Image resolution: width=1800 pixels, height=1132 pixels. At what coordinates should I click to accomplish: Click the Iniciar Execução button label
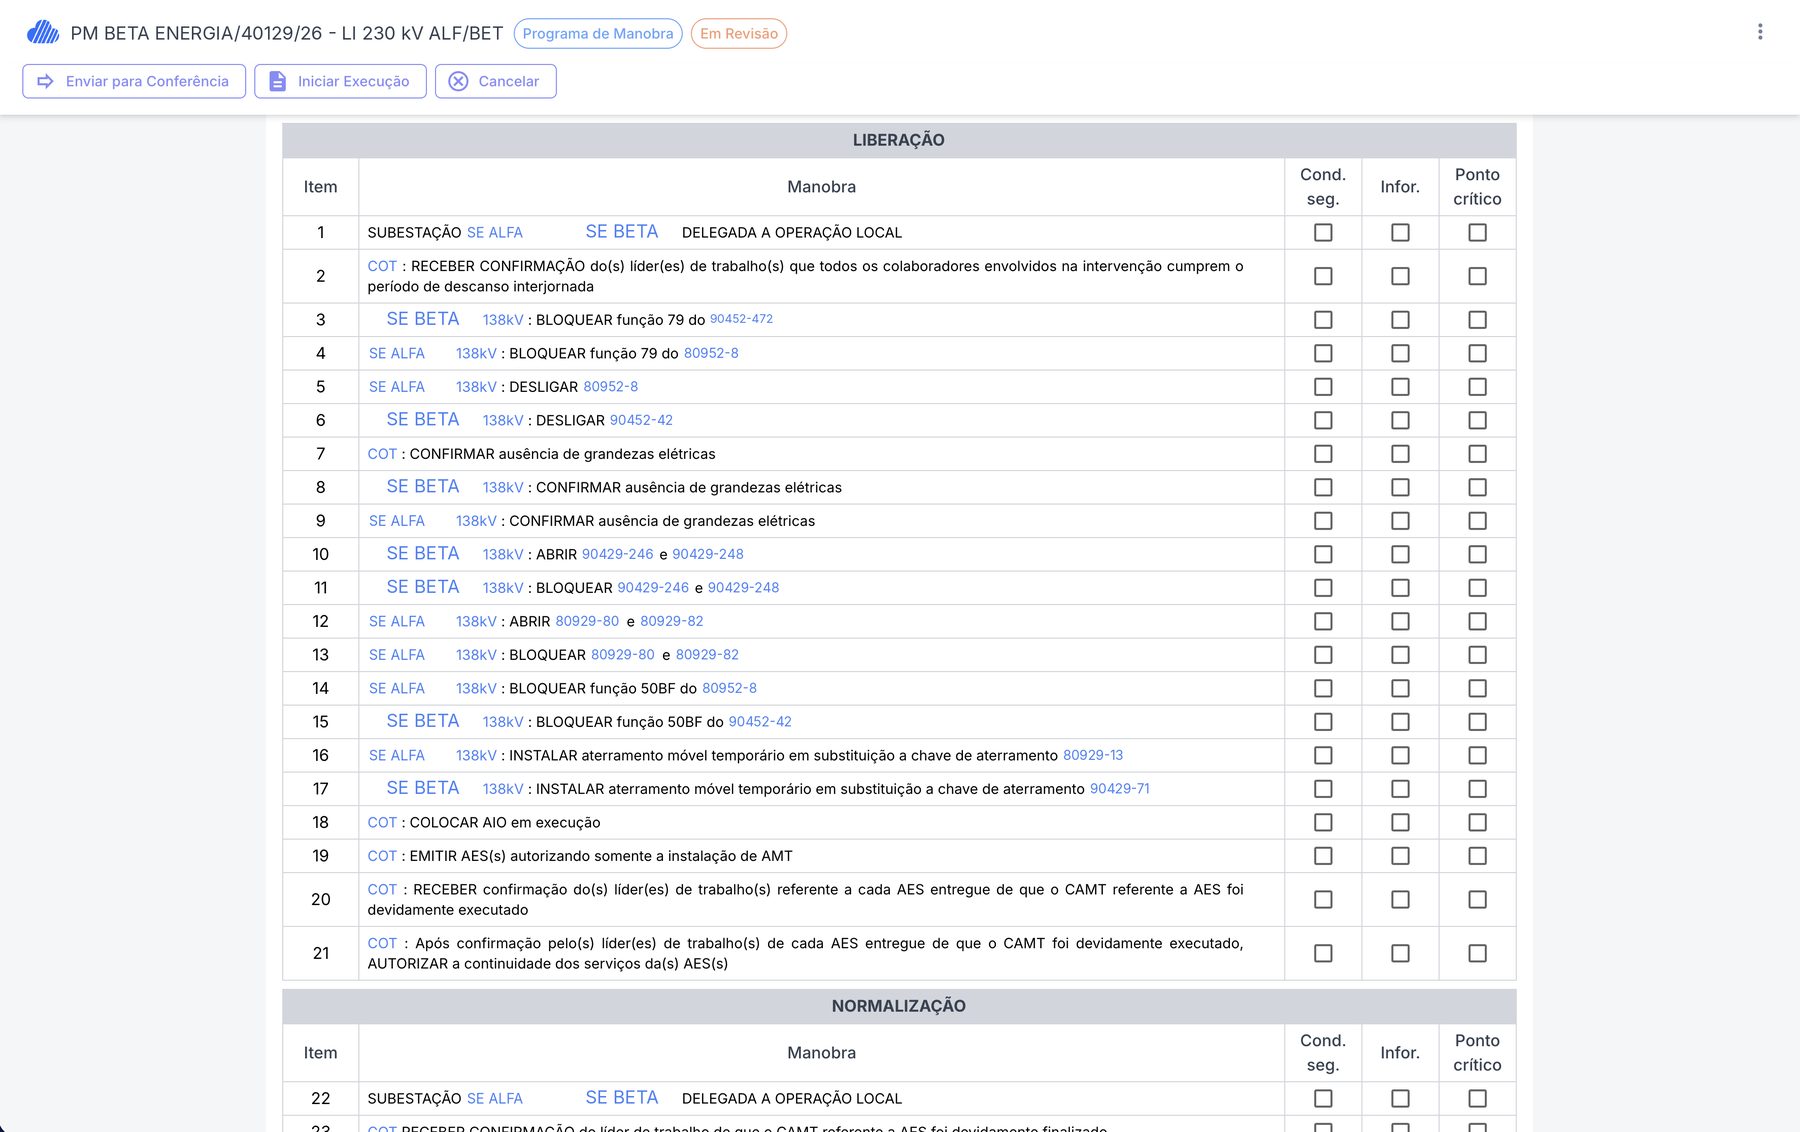(x=353, y=81)
